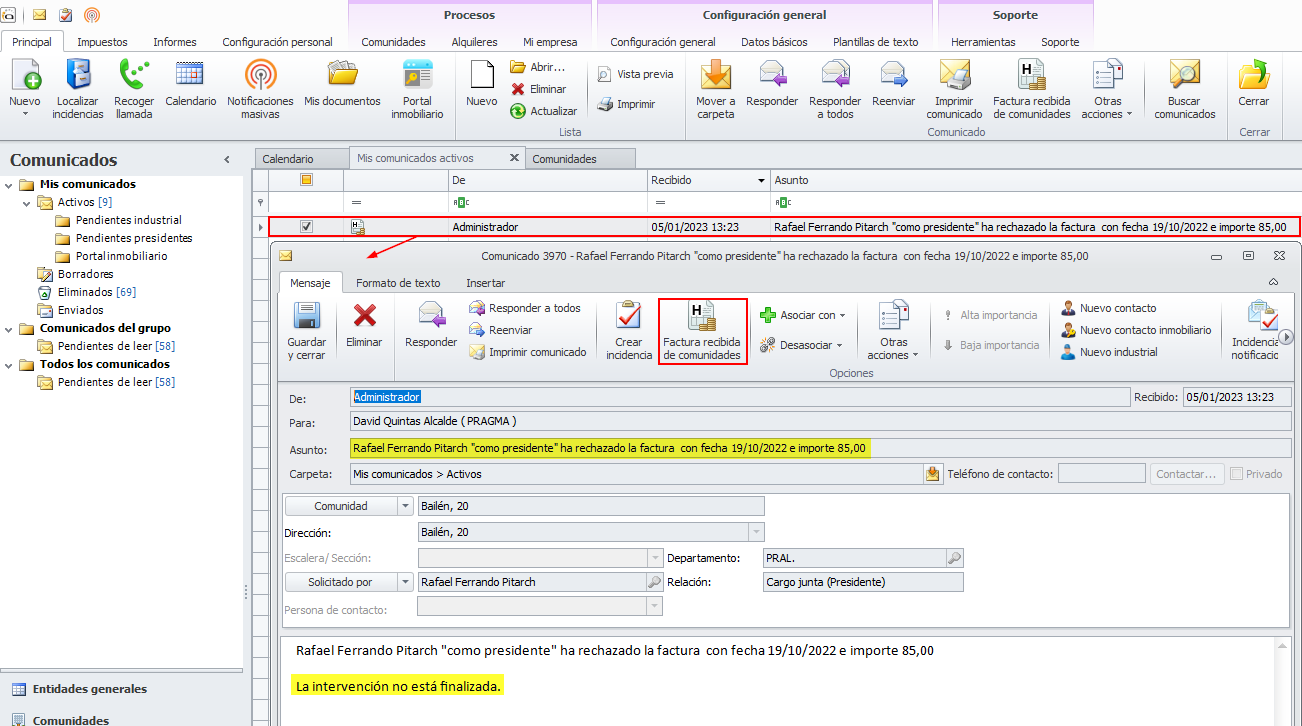Tick the Privado checkbox
Screen dimensions: 1302x726
point(1237,474)
